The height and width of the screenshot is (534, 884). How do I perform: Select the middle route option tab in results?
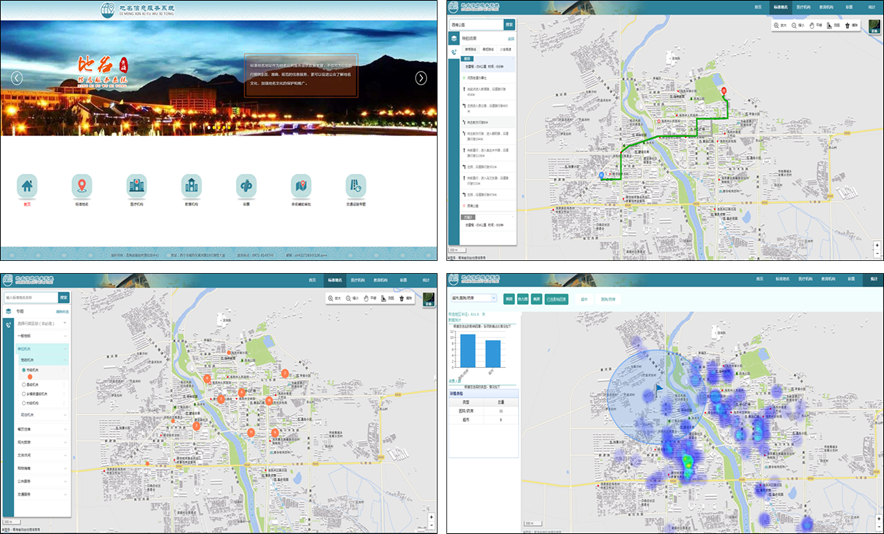488,50
